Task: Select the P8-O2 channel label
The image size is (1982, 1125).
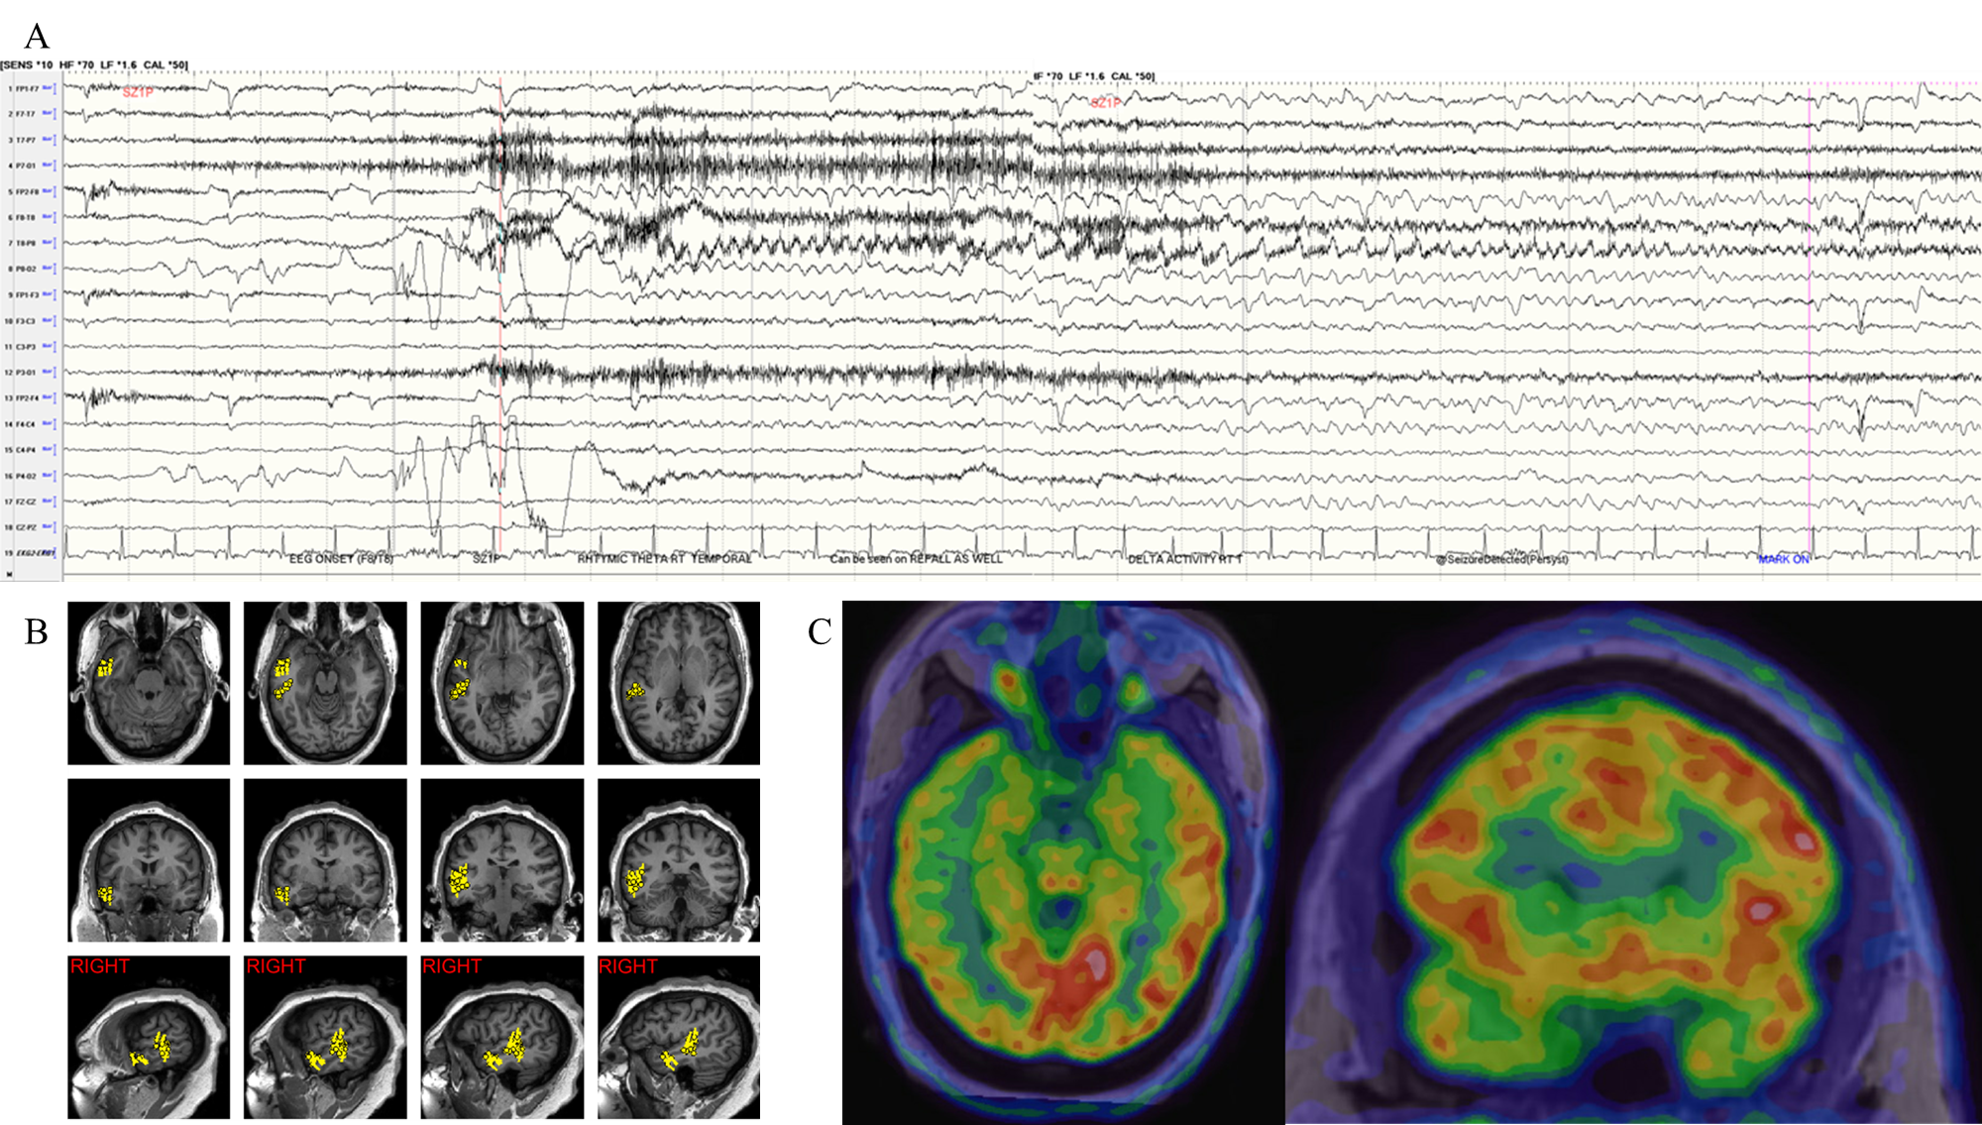Action: 26,269
